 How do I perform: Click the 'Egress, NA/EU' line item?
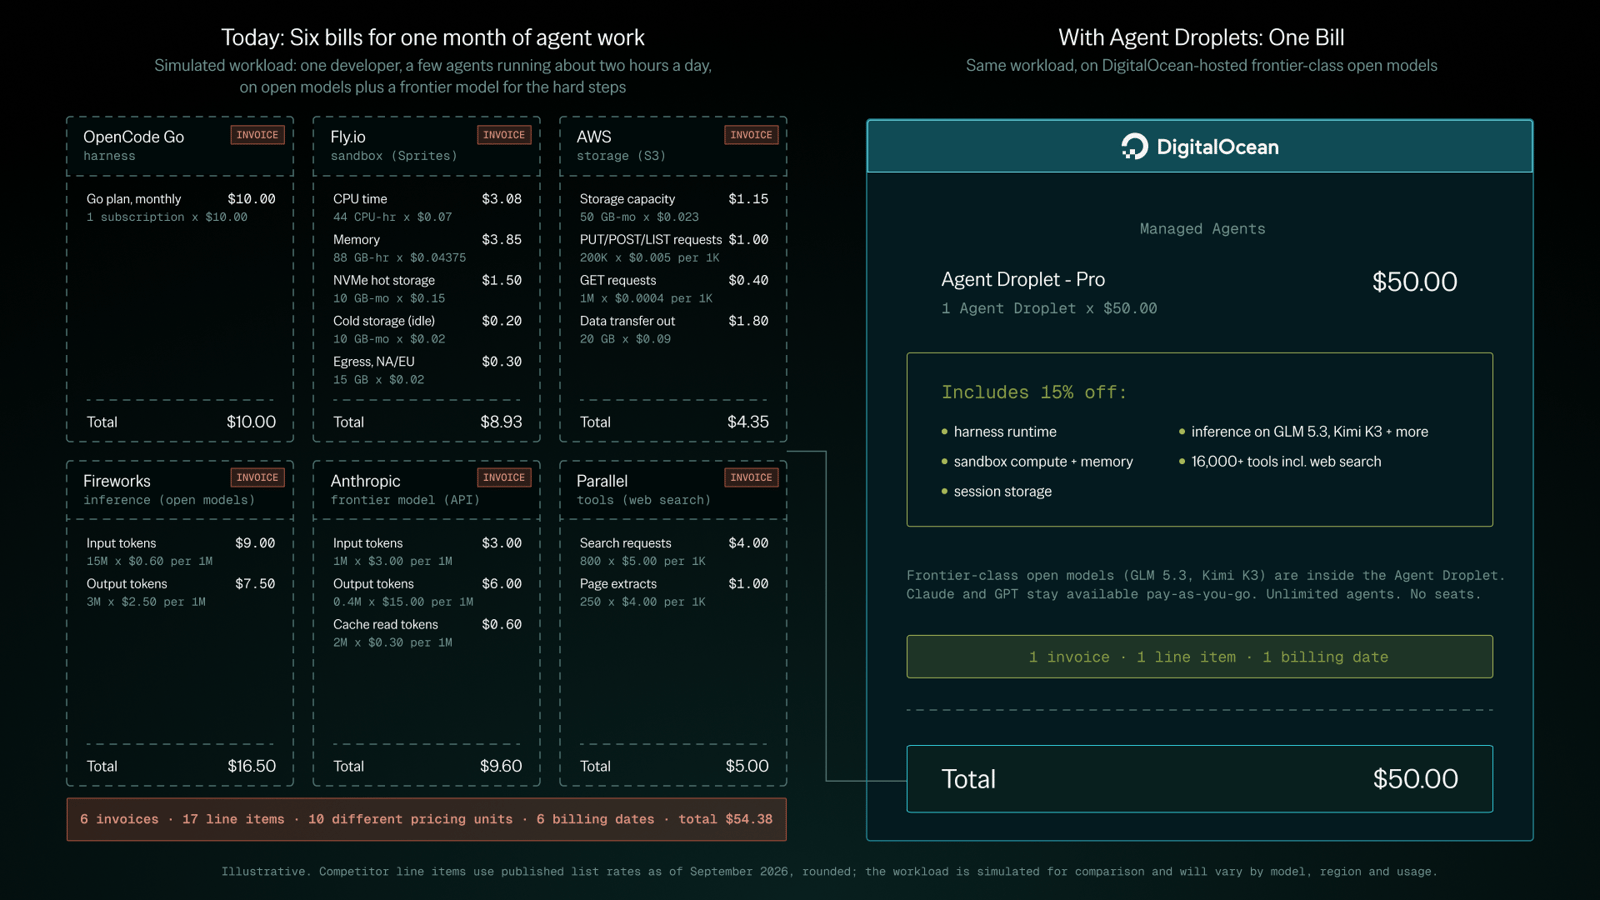pyautogui.click(x=427, y=370)
